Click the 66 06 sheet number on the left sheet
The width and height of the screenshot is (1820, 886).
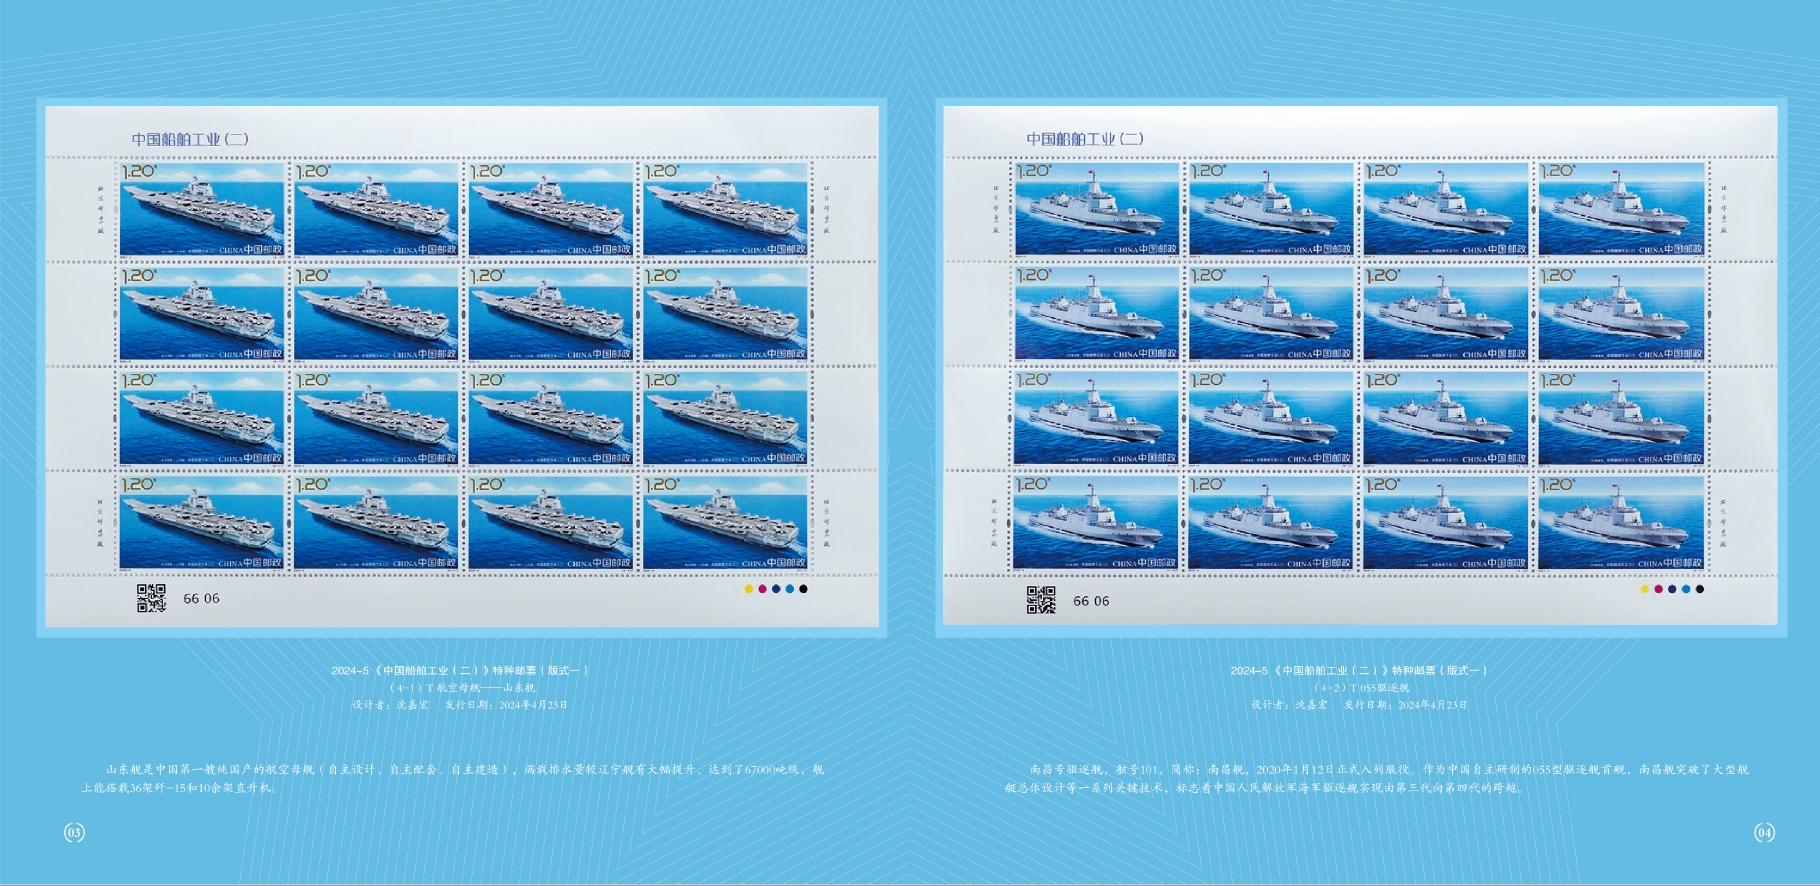(201, 598)
